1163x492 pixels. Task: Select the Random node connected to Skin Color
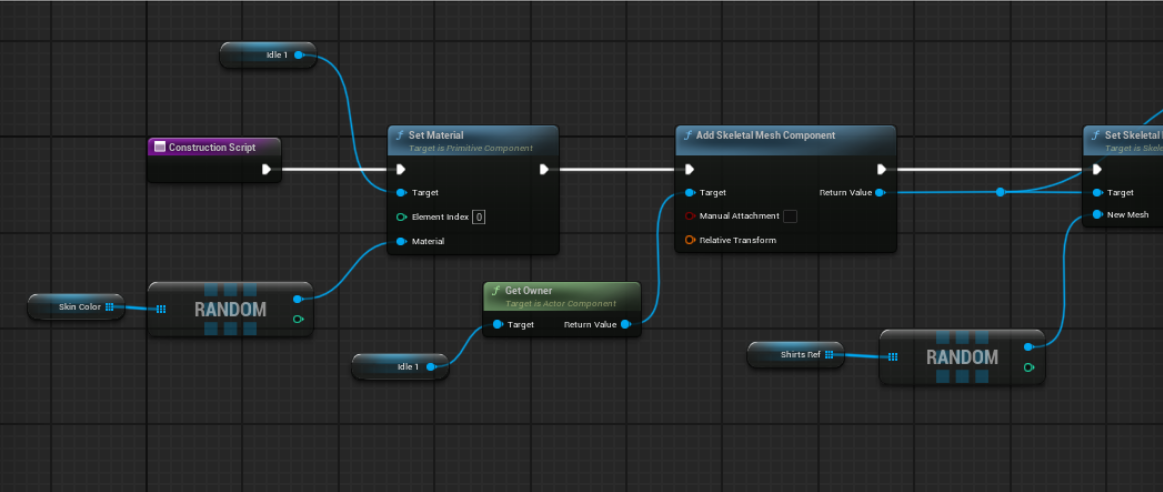click(x=230, y=310)
